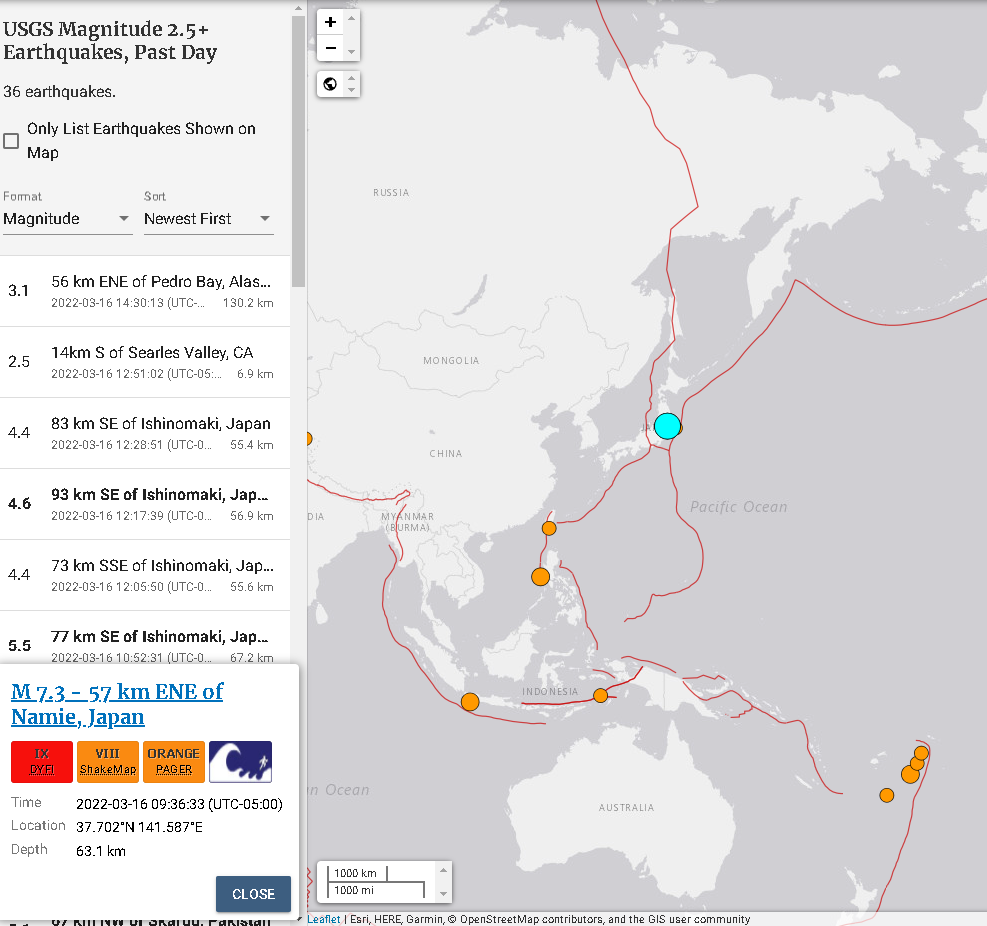Click the Leaflet attribution link

(324, 919)
